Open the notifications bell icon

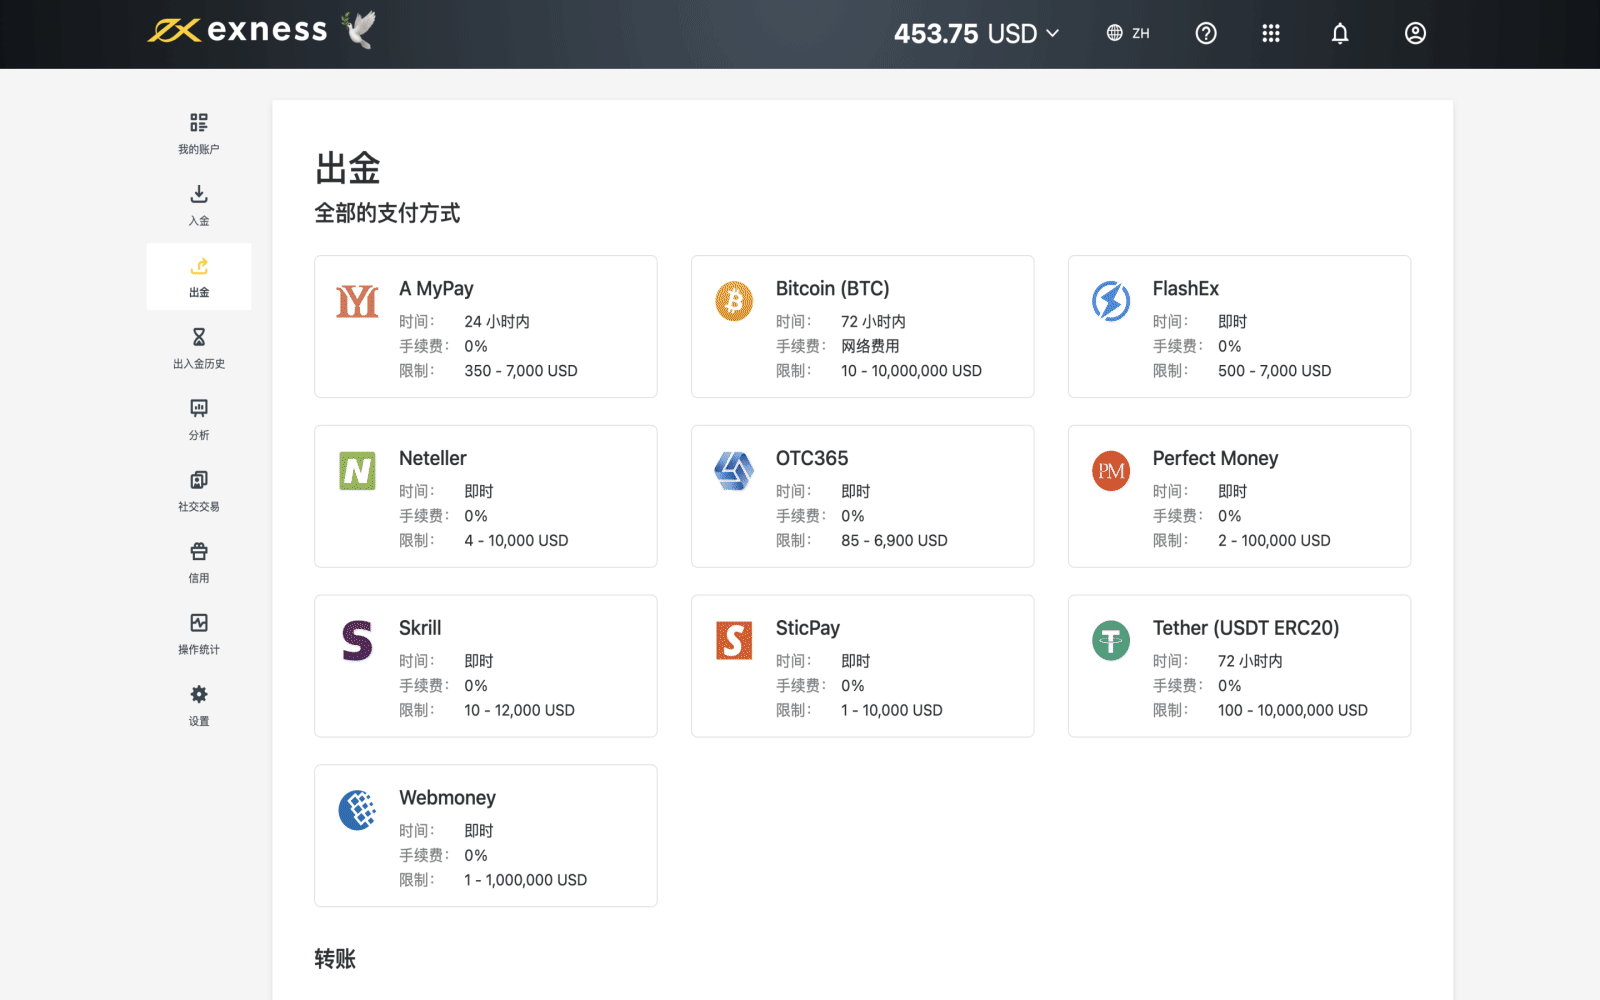coord(1340,33)
